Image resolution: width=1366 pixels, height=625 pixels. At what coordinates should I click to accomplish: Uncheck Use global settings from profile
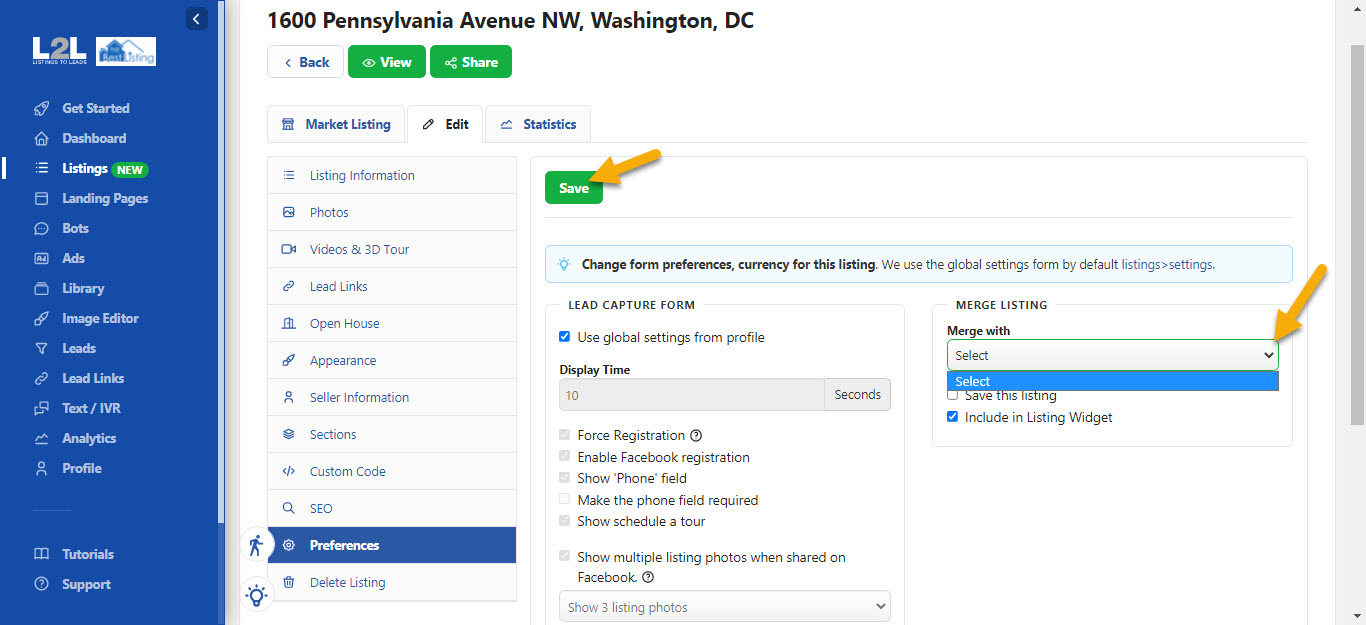[x=565, y=337]
